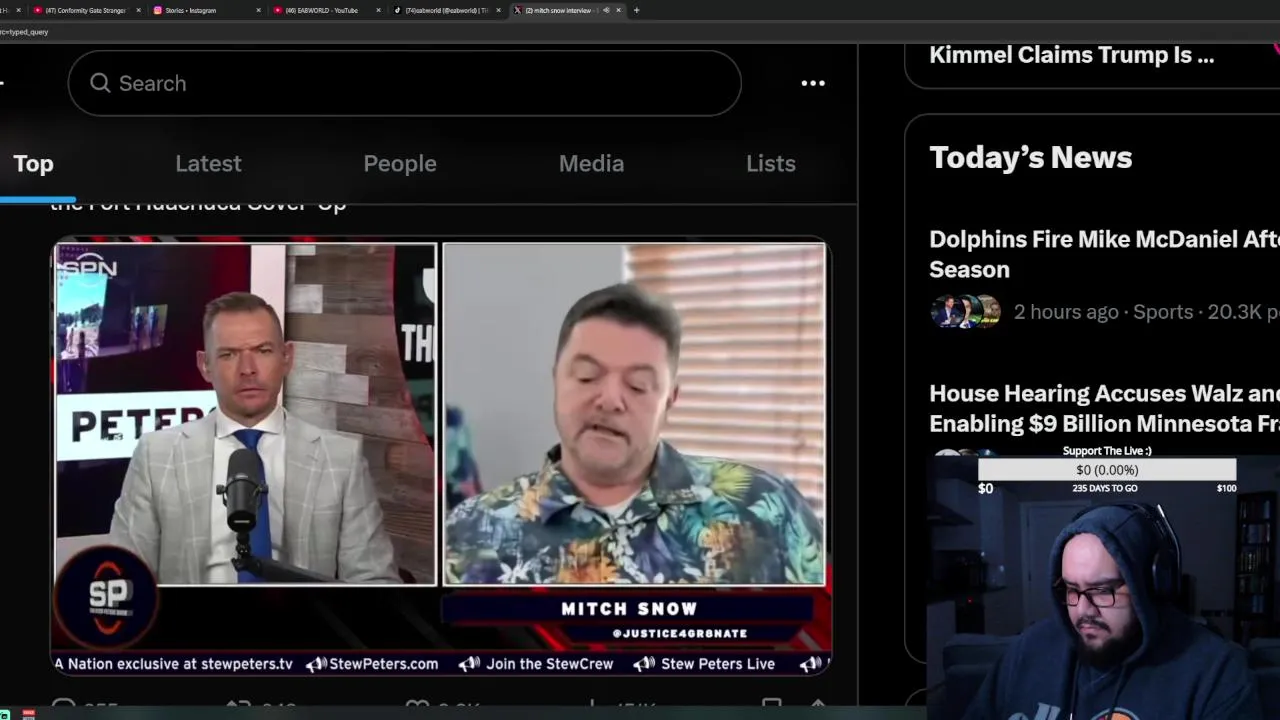This screenshot has height=720, width=1280.
Task: Switch to the People tab
Action: 400,163
